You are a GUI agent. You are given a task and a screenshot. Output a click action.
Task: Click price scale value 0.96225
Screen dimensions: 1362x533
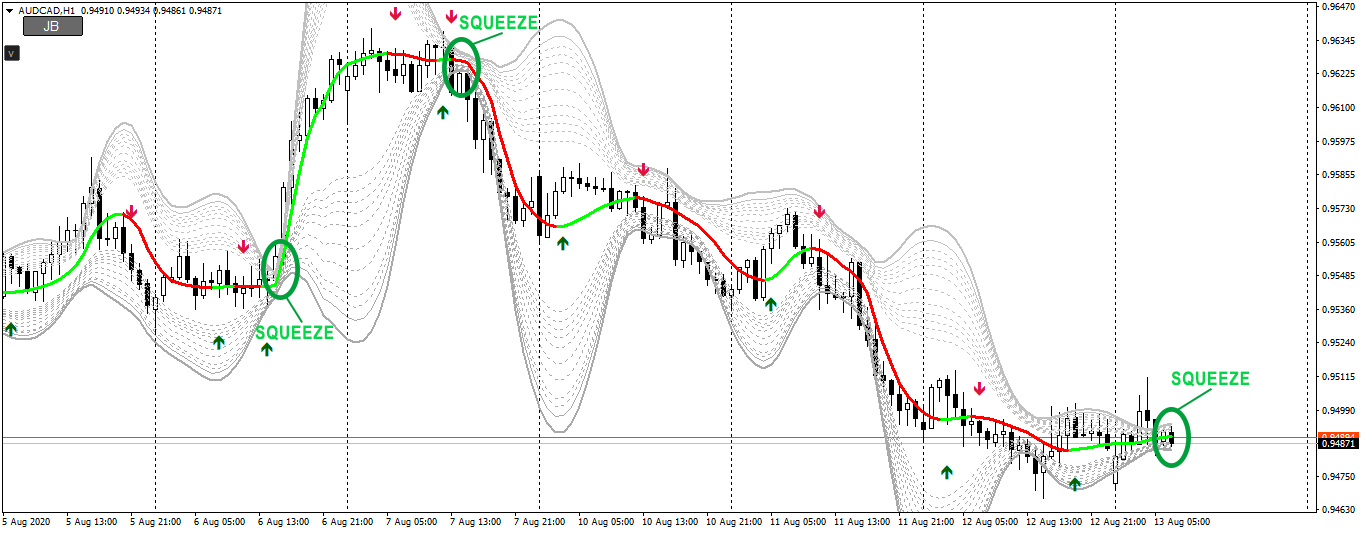point(1338,74)
